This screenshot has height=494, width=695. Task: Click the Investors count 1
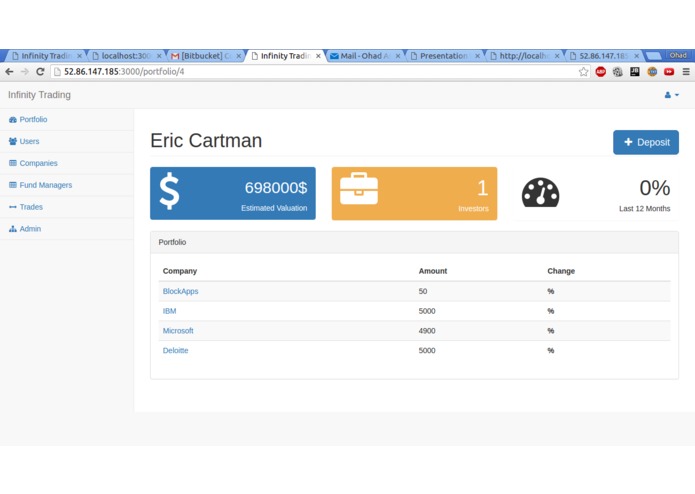[x=482, y=188]
